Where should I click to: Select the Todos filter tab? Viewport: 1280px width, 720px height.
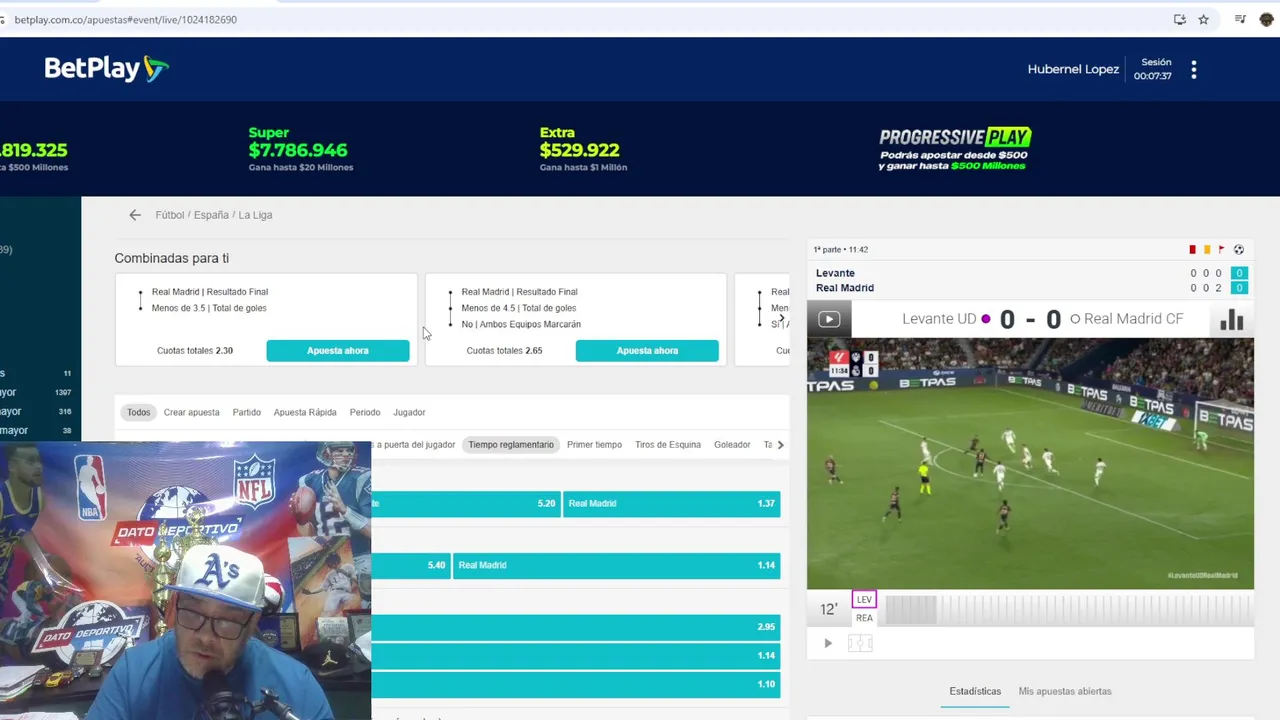click(x=139, y=412)
